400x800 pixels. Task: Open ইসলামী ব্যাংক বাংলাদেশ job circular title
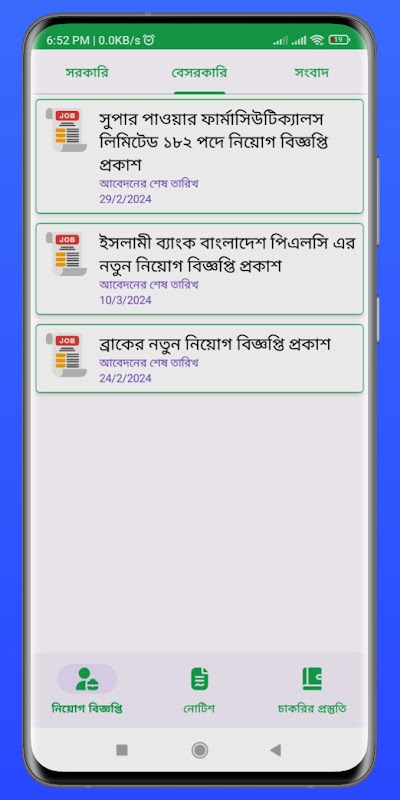[227, 254]
